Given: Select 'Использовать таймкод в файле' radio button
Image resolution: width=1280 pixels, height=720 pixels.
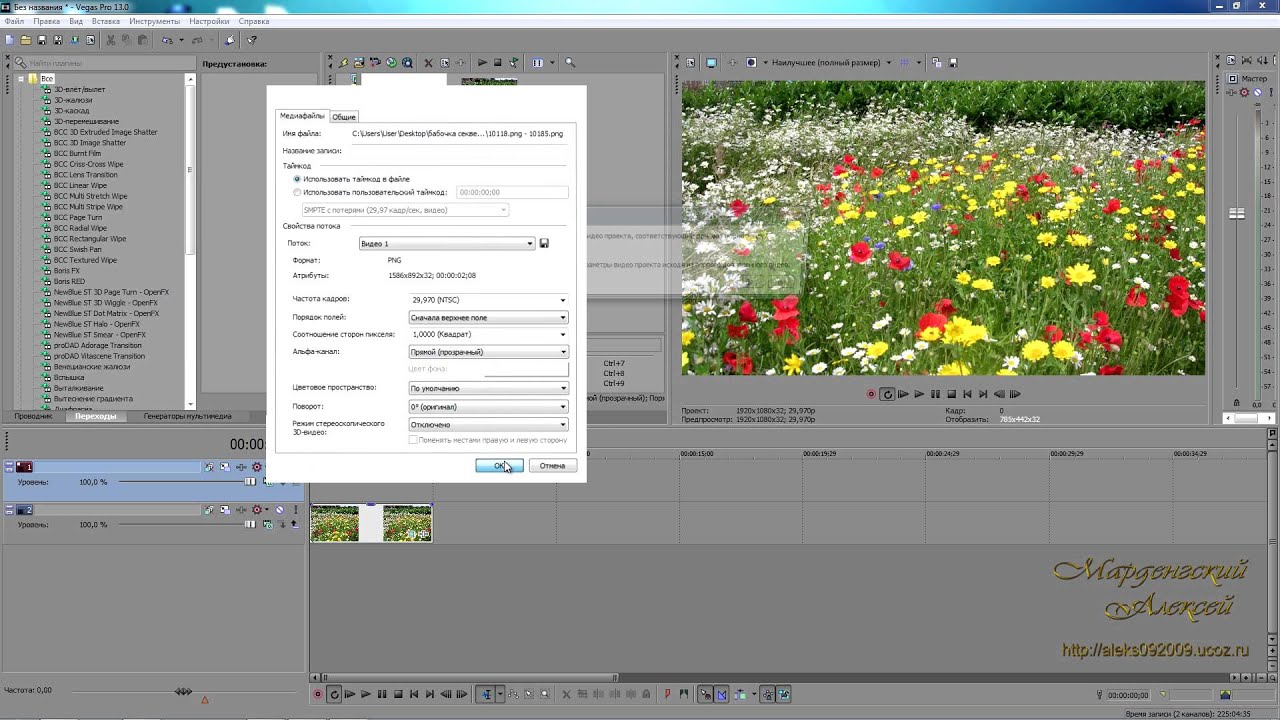Looking at the screenshot, I should click(297, 179).
